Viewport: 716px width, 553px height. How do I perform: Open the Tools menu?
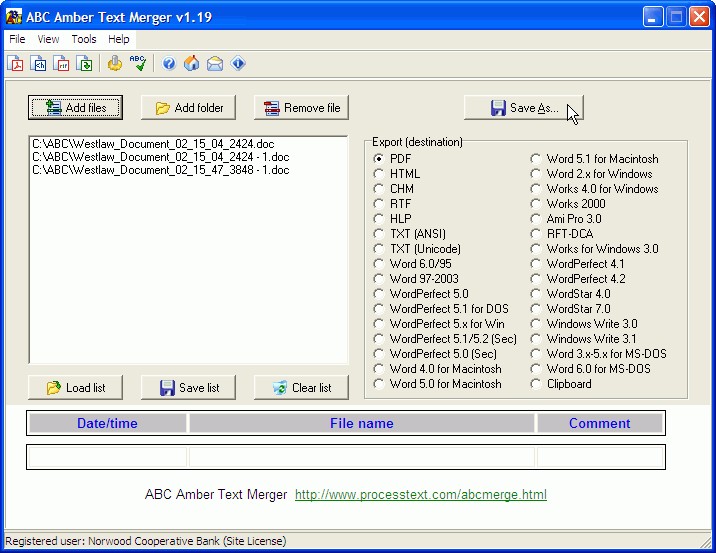tap(84, 39)
